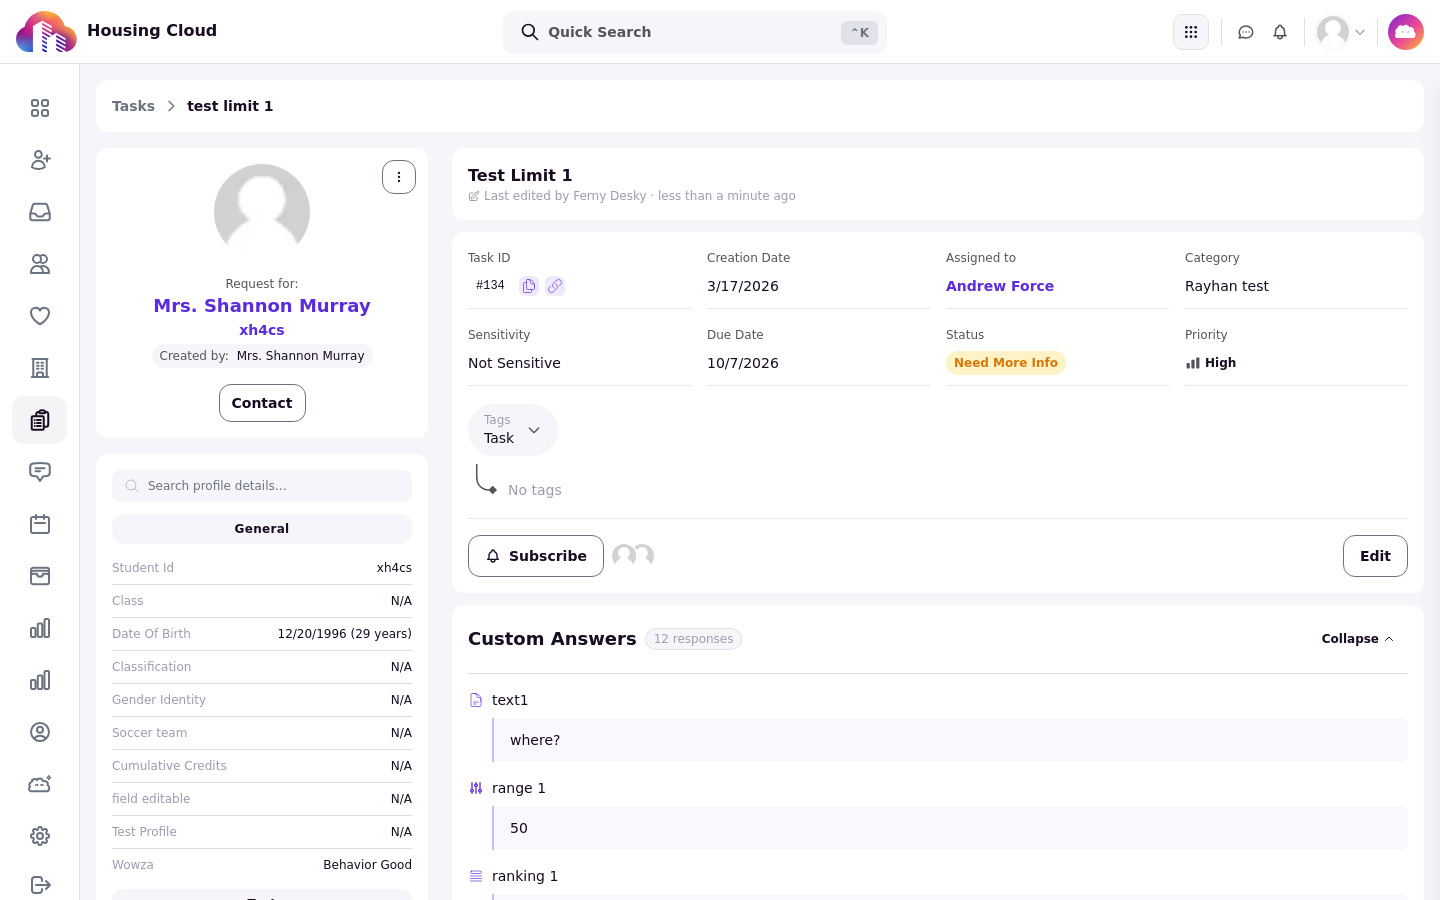Open the dashboard grid icon in sidebar
Viewport: 1440px width, 900px height.
(x=40, y=108)
